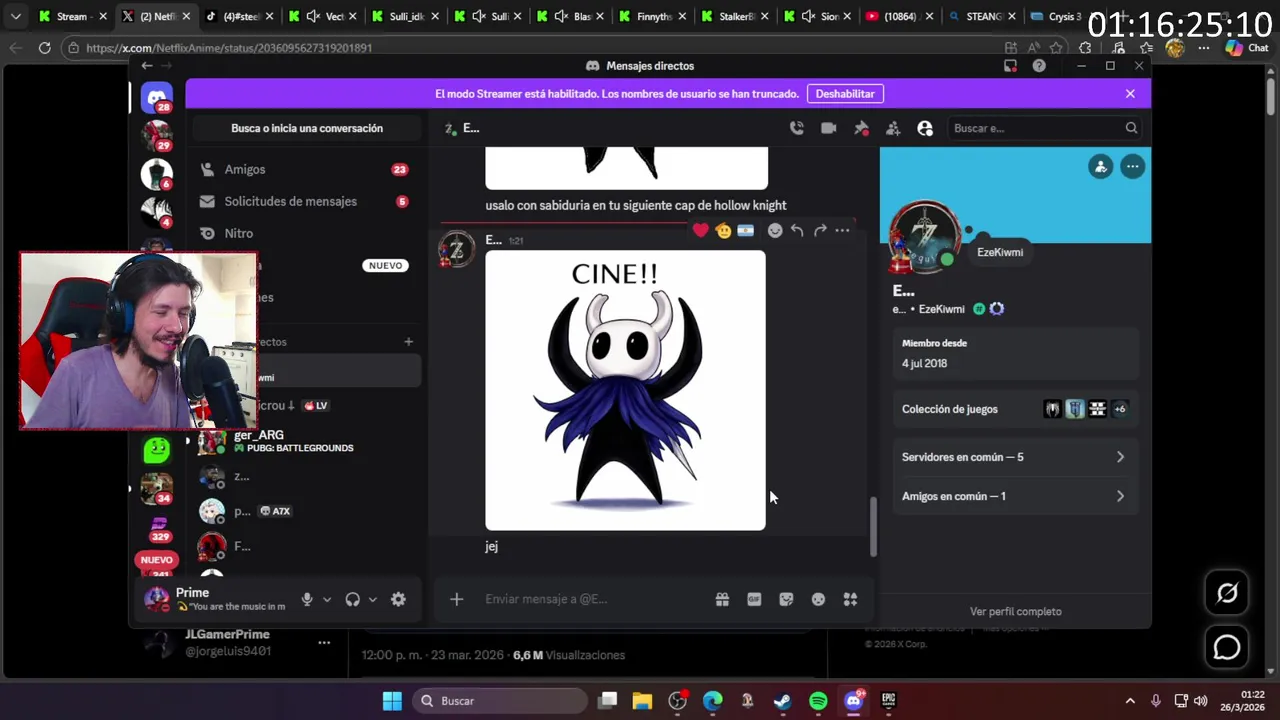
Task: Open profile more options three dots
Action: [x=1132, y=167]
